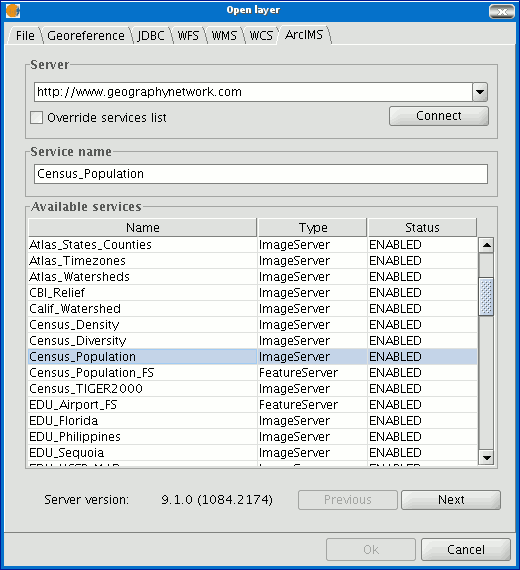The width and height of the screenshot is (520, 570).
Task: Click the Next button
Action: click(x=451, y=500)
